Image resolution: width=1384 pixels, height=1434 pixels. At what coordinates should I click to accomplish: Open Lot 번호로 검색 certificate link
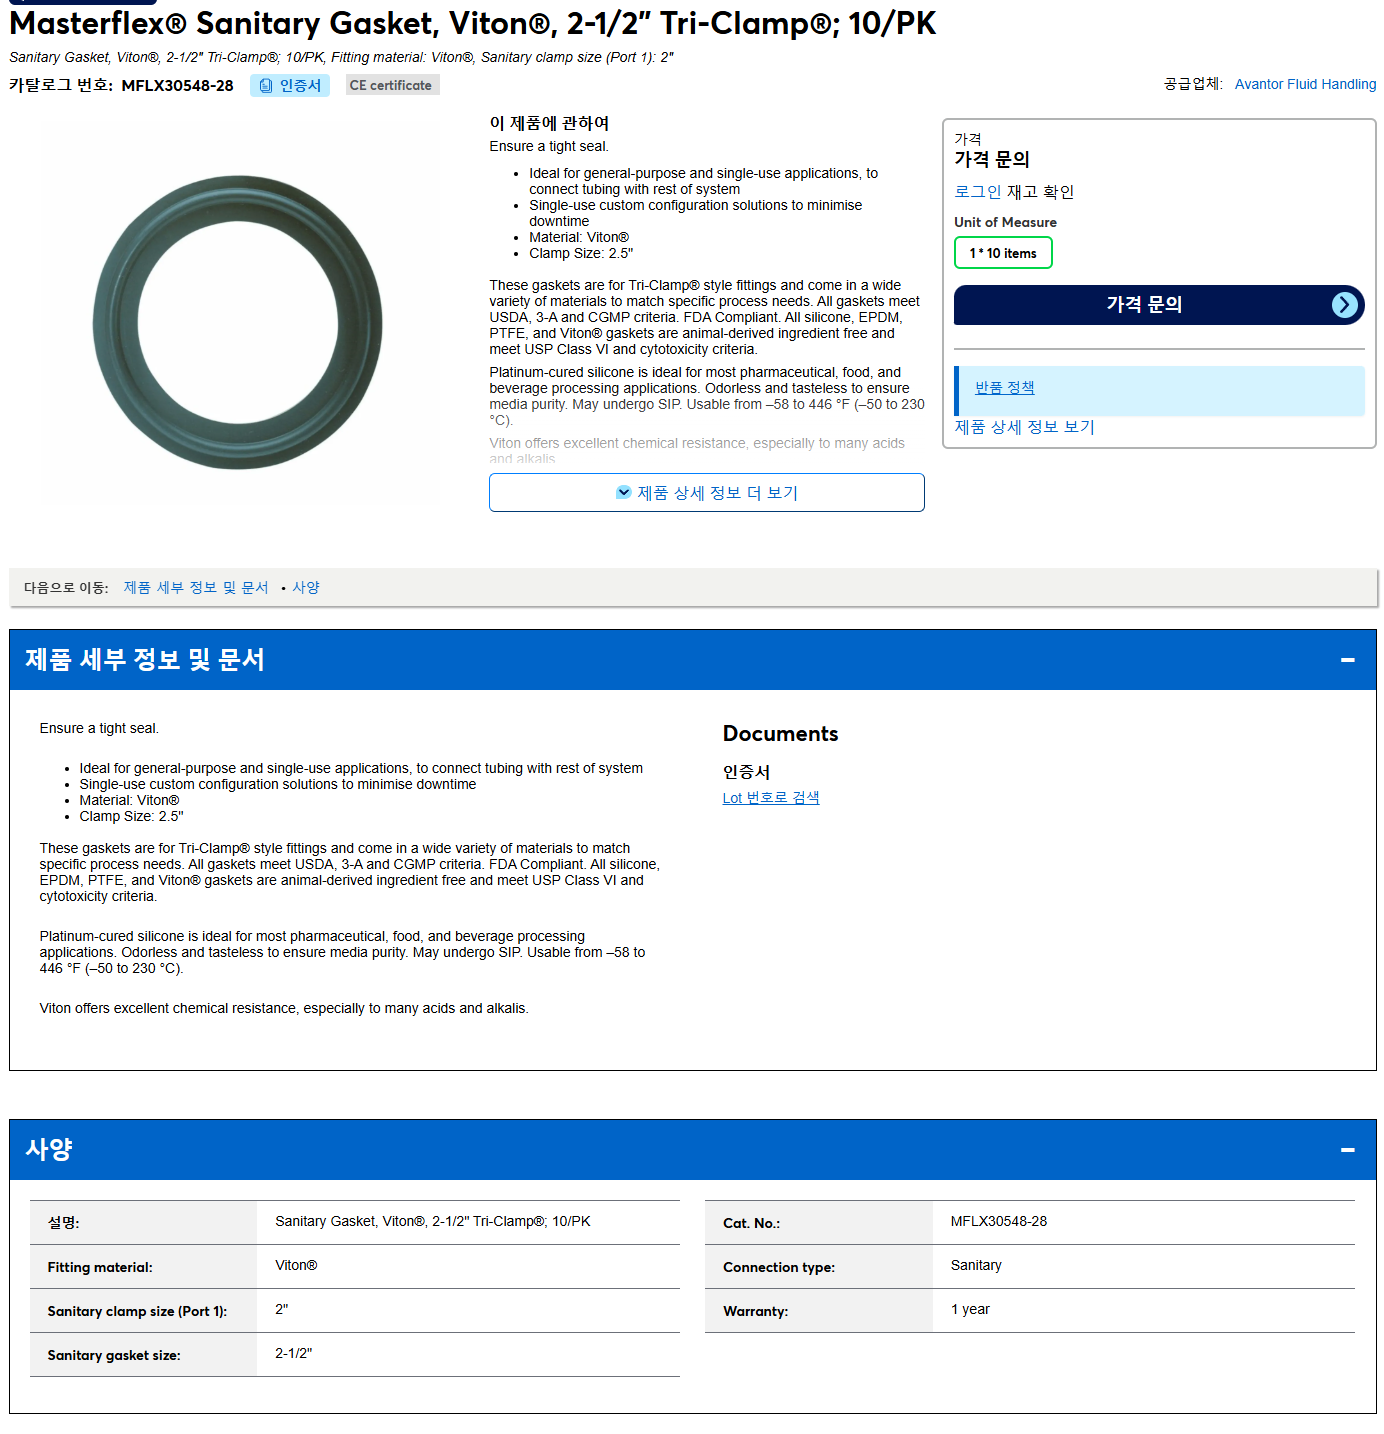click(x=771, y=798)
